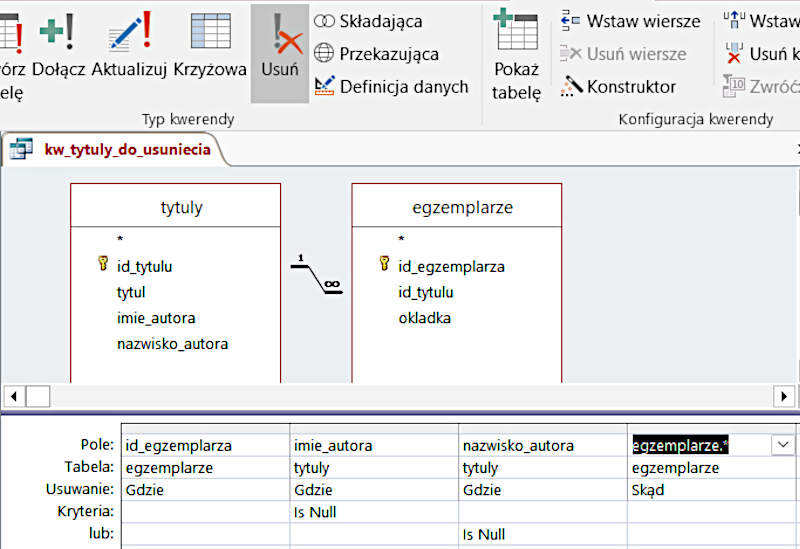This screenshot has width=800, height=549.
Task: Open the egzemplarze.* field dropdown arrow
Action: [783, 445]
